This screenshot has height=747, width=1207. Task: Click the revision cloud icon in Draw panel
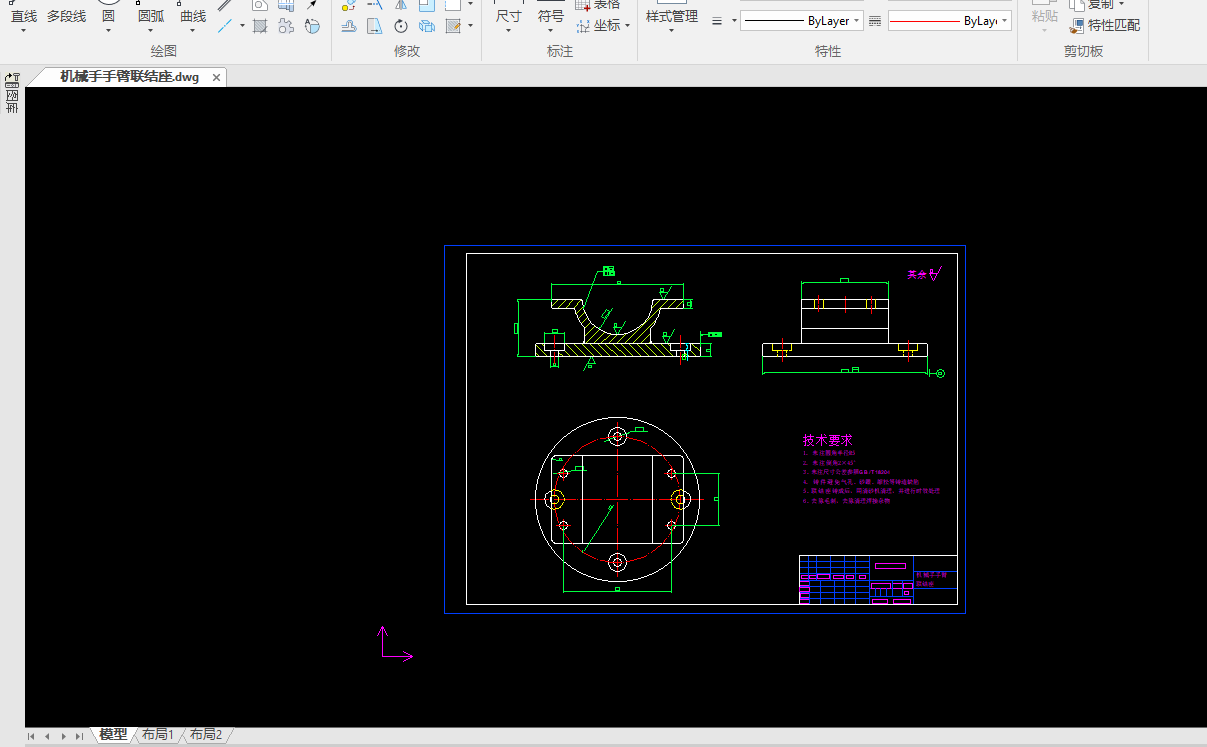tap(312, 26)
